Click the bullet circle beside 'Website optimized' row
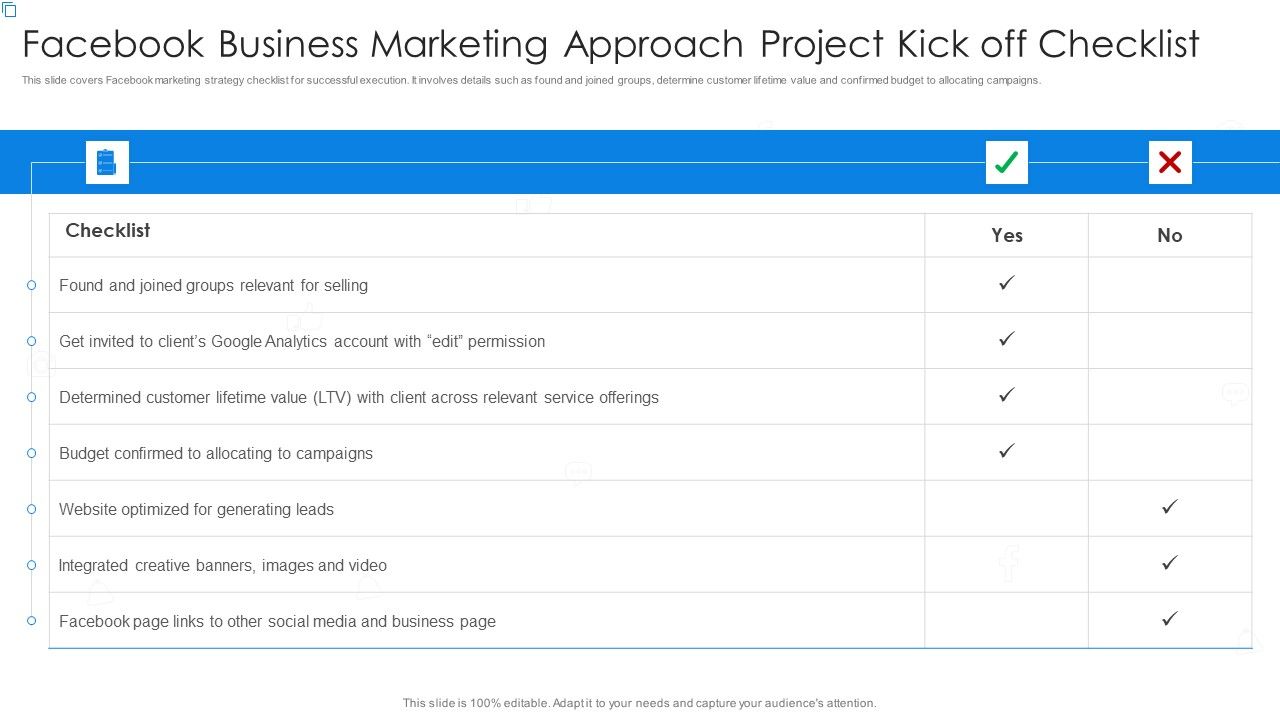The height and width of the screenshot is (720, 1280). tap(31, 509)
